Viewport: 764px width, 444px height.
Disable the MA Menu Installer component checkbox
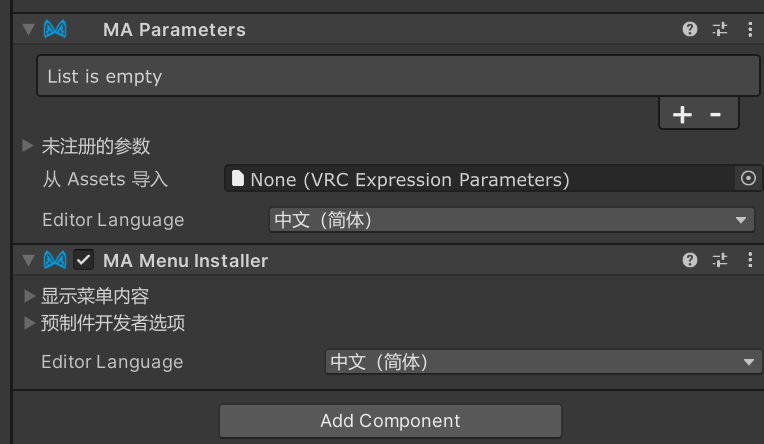pyautogui.click(x=84, y=261)
